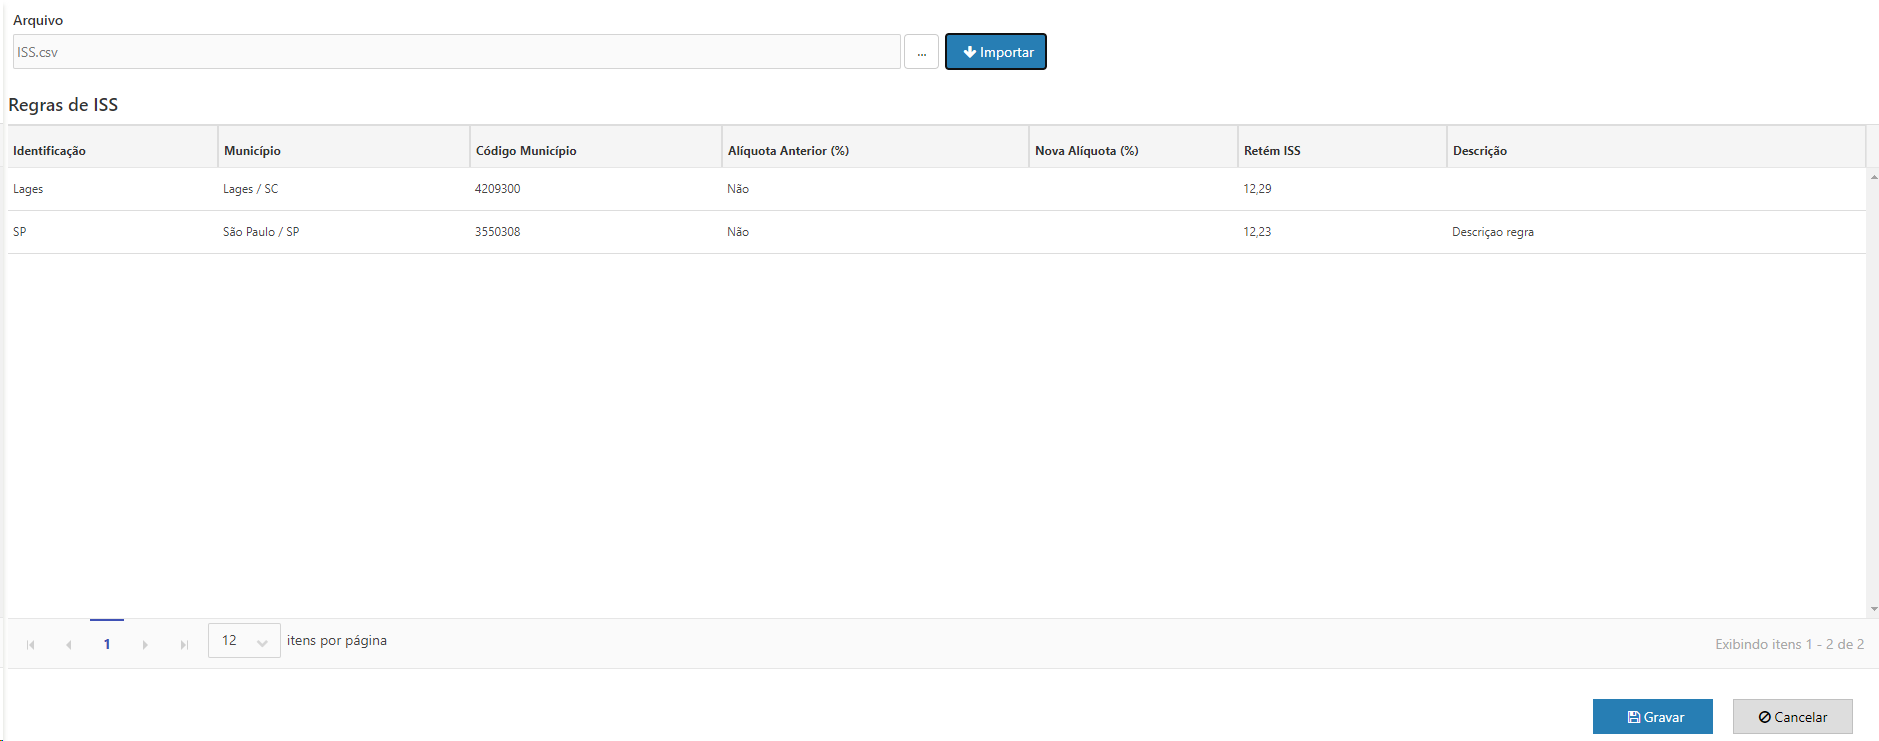Go to previous page of grid
The image size is (1879, 741).
coord(69,645)
